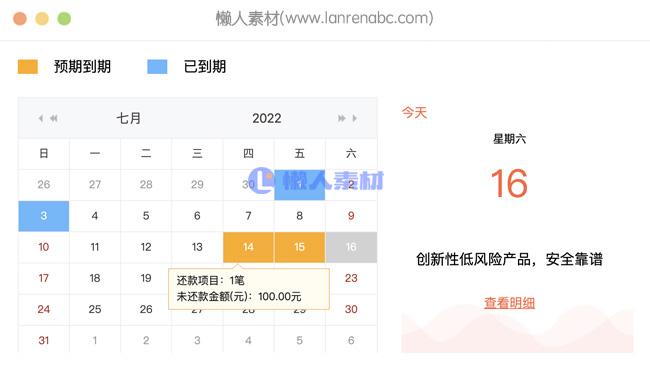Select the 2022 year header
Image resolution: width=650 pixels, height=374 pixels.
pos(267,118)
